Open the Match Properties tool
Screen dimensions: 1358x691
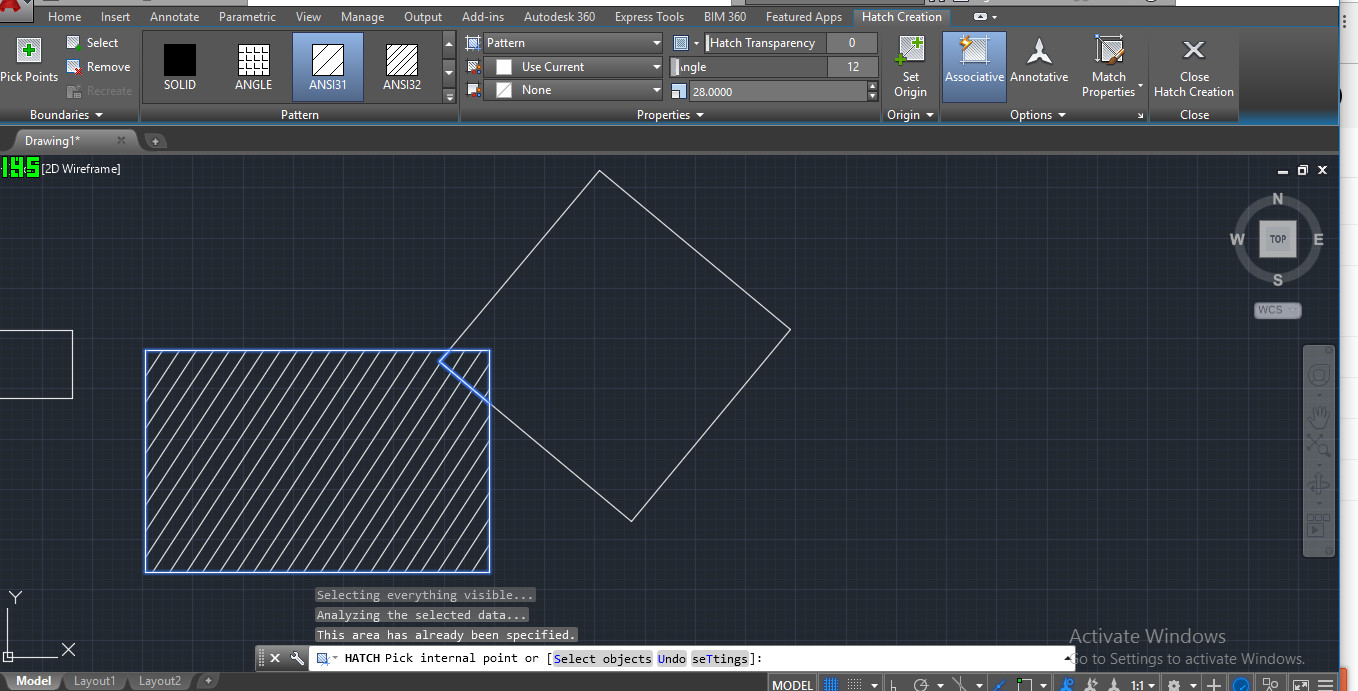click(x=1108, y=67)
